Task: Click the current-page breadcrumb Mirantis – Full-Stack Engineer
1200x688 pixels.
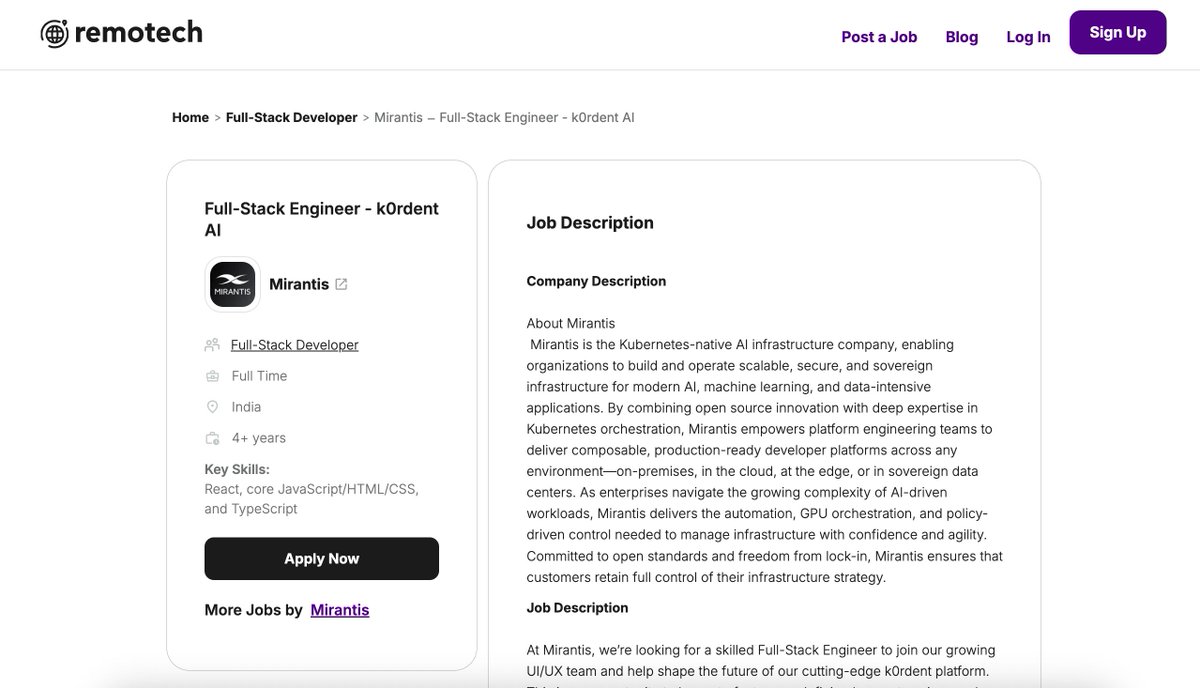Action: [x=504, y=117]
